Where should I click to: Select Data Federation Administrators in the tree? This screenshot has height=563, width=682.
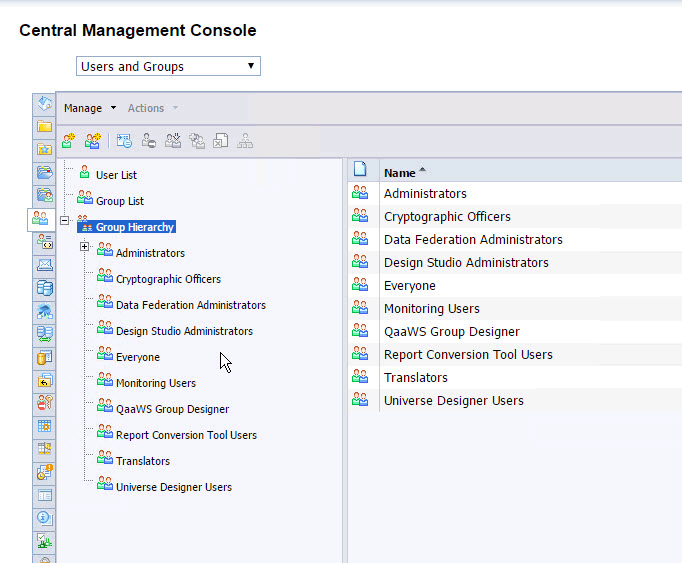tap(191, 305)
